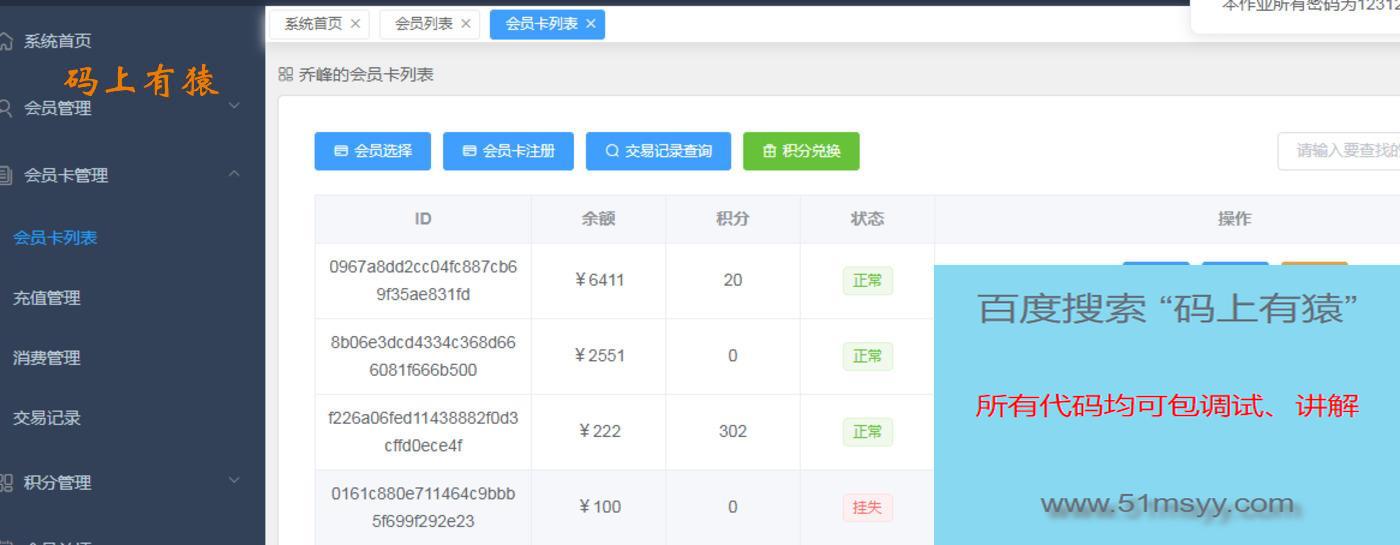Click the 正常 status tag in ¥6411 row
Image resolution: width=1400 pixels, height=545 pixels.
[x=867, y=281]
